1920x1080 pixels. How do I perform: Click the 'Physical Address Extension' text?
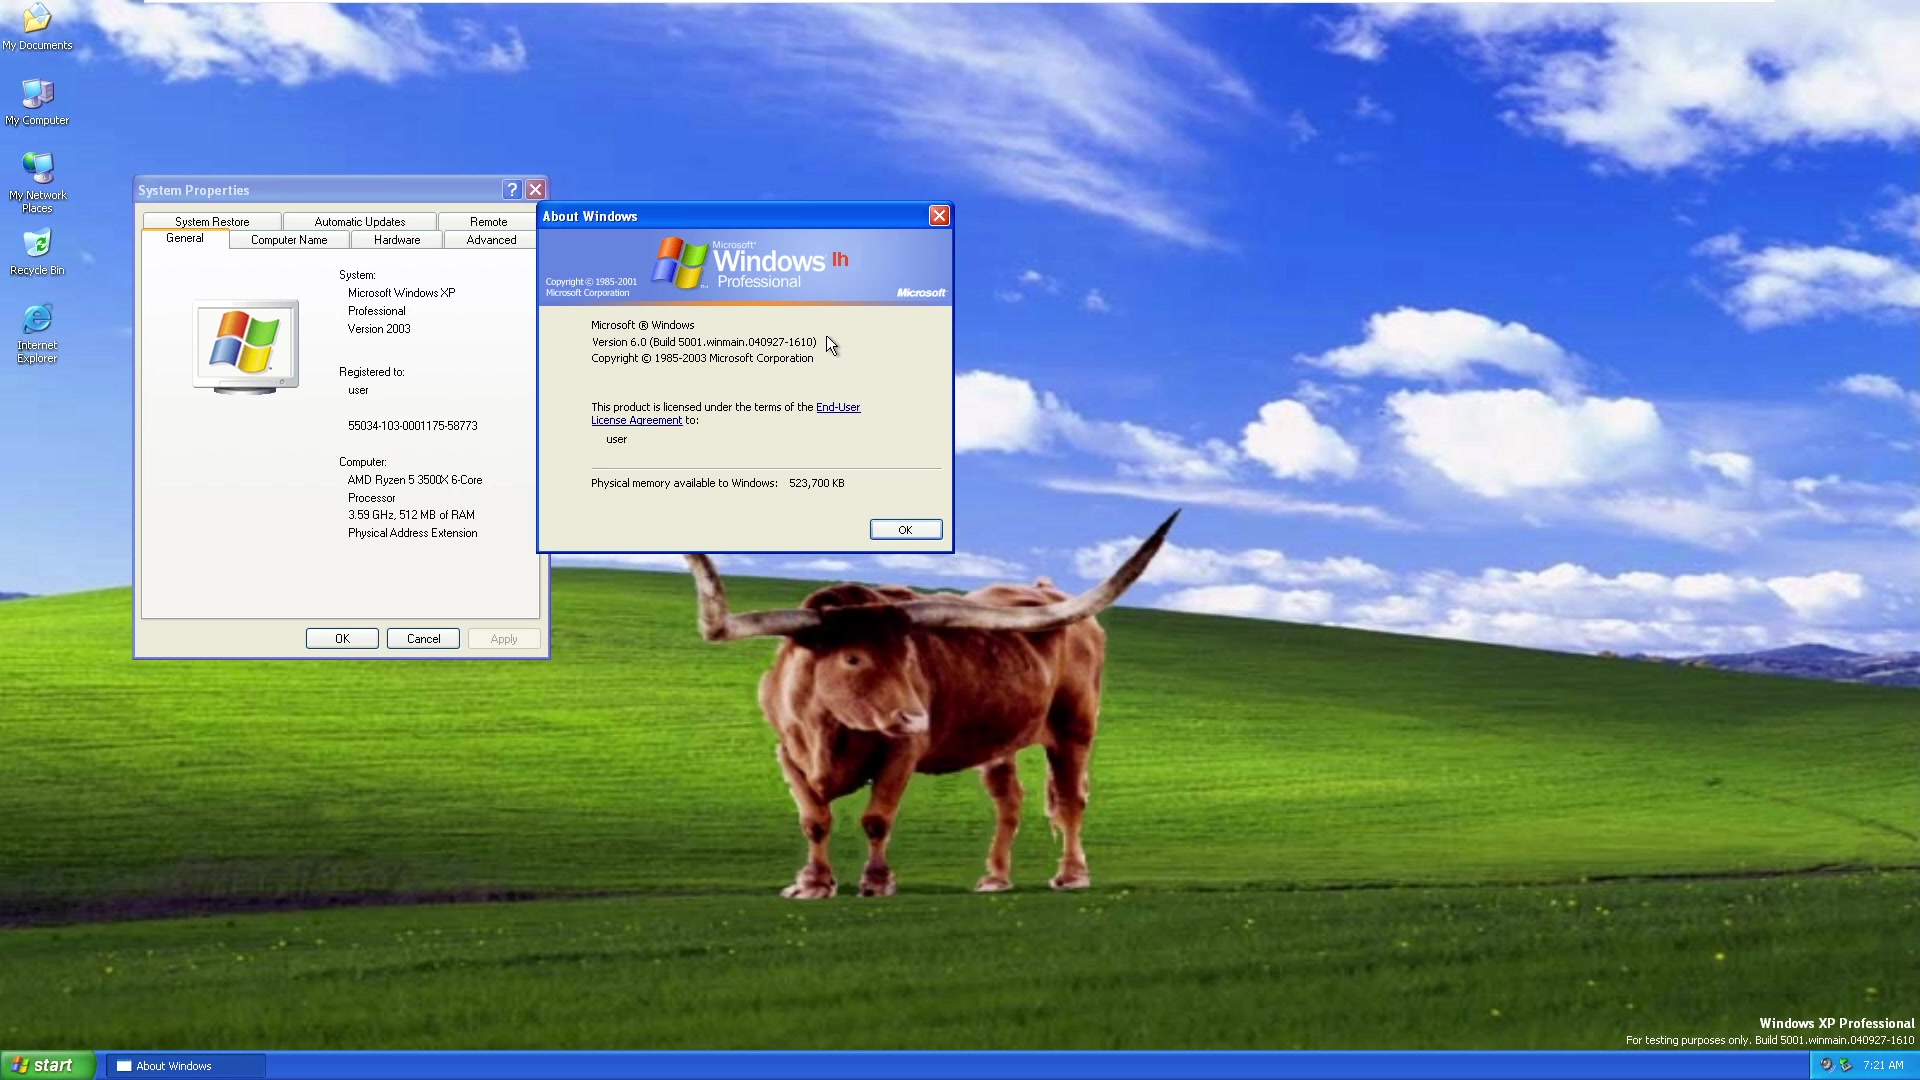pyautogui.click(x=412, y=533)
